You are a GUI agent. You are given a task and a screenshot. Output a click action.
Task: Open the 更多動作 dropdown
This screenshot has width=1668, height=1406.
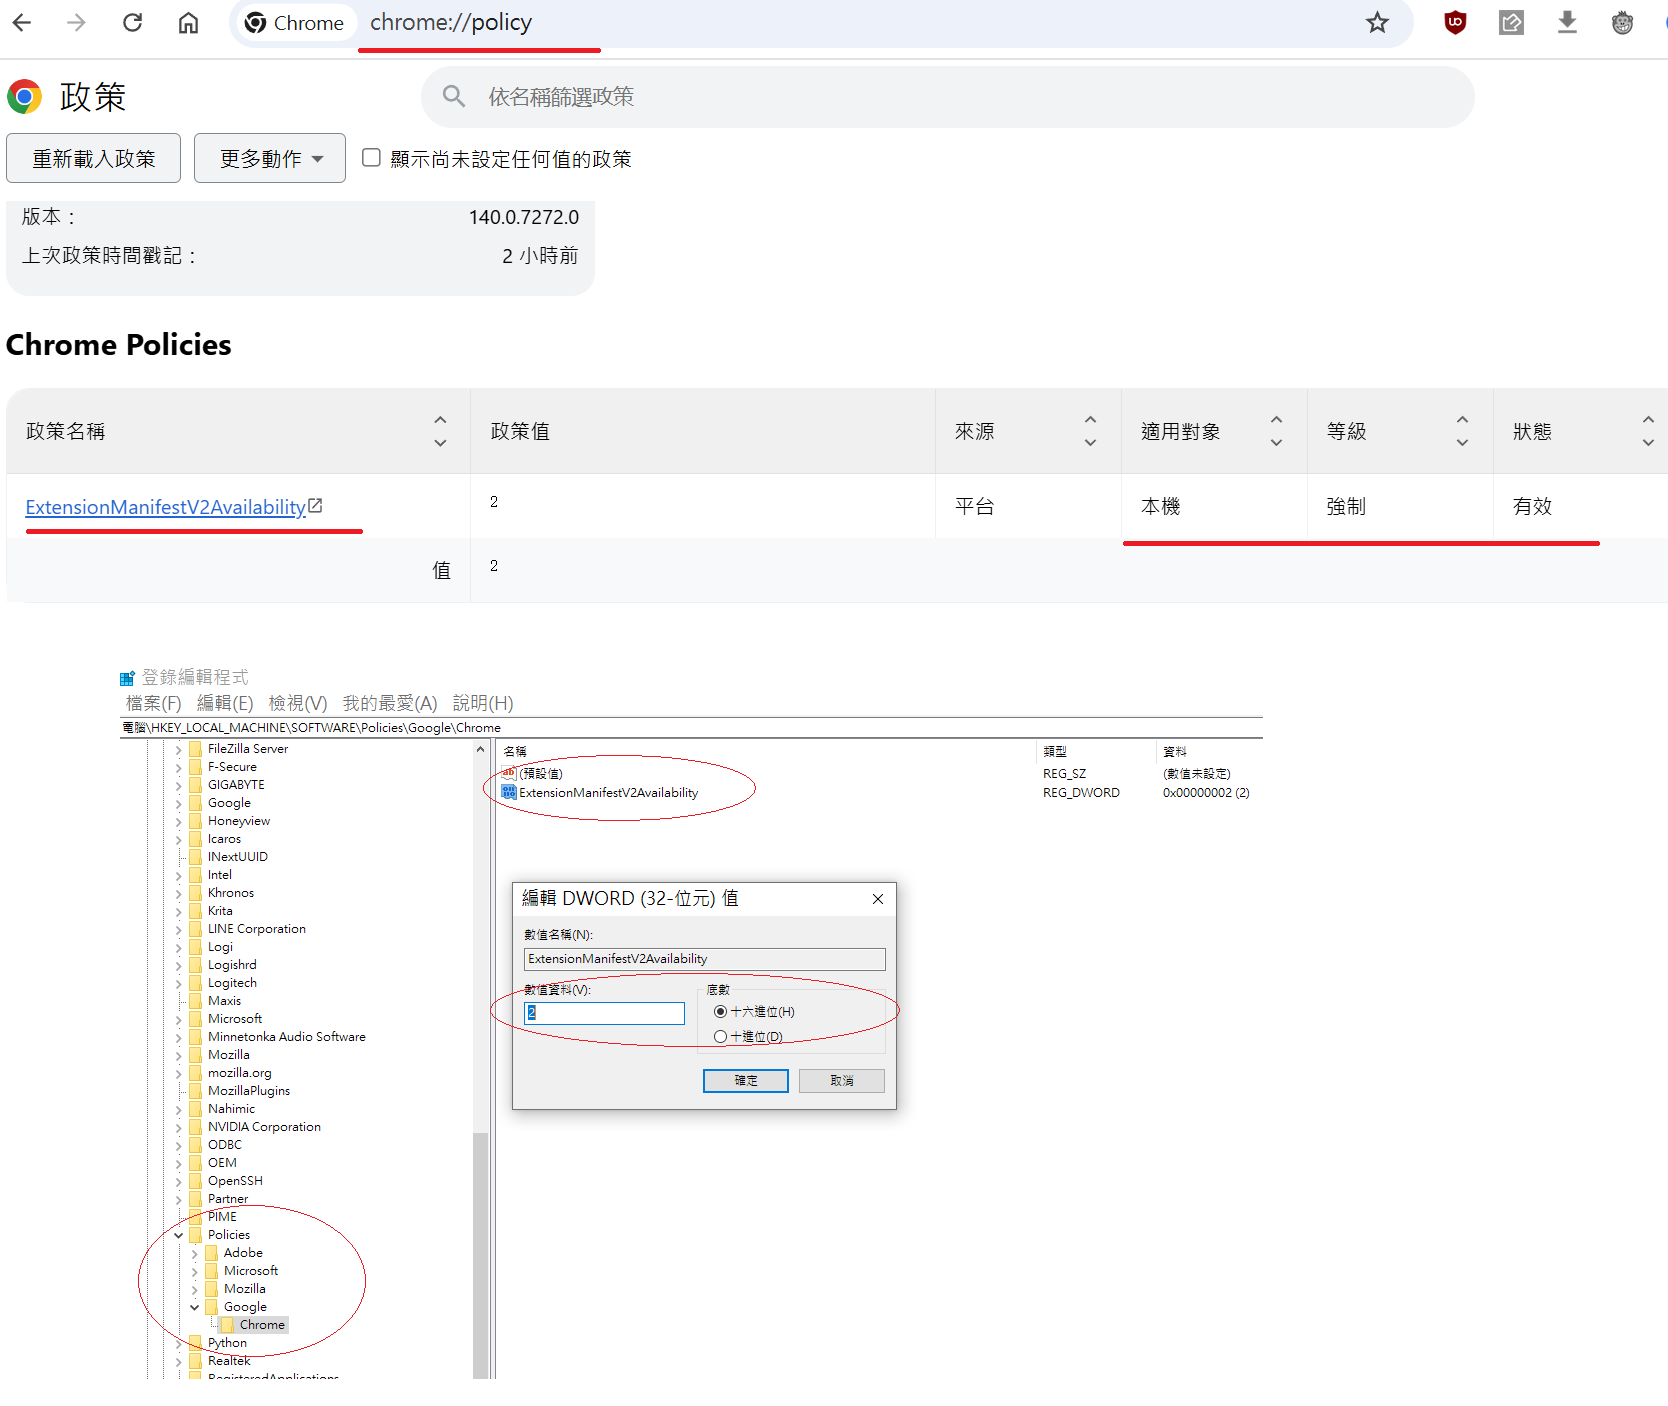[270, 158]
